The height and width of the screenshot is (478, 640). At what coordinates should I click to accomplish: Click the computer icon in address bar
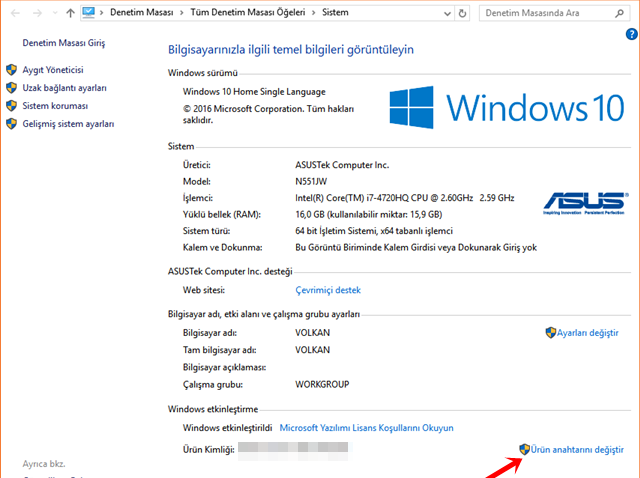[x=88, y=12]
